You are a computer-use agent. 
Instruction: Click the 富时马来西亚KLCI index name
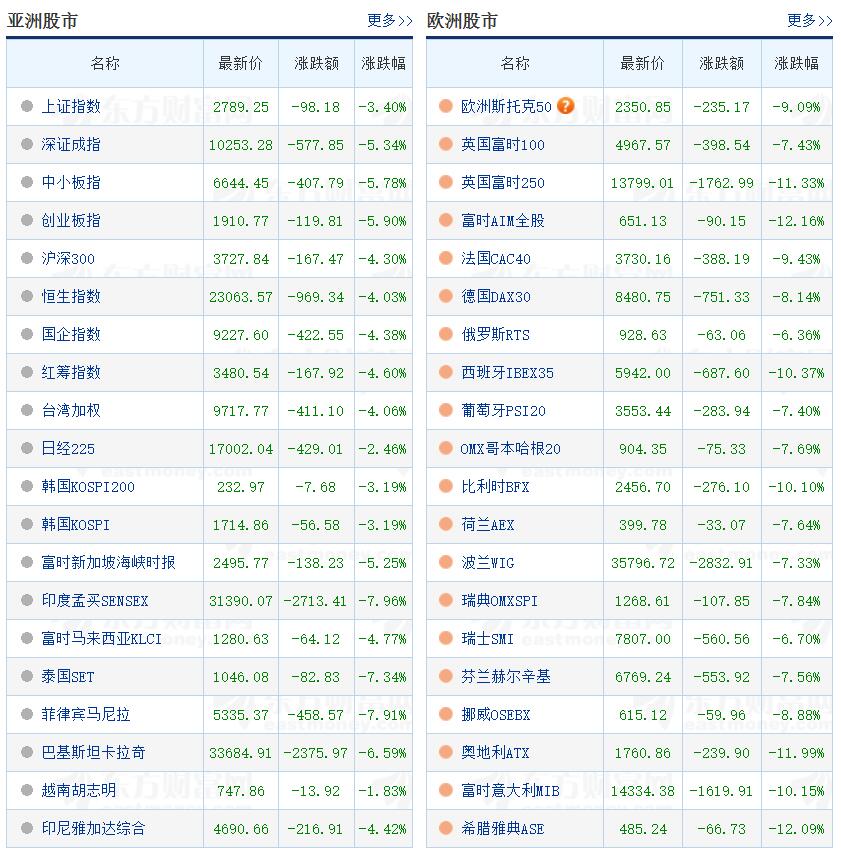coord(102,639)
